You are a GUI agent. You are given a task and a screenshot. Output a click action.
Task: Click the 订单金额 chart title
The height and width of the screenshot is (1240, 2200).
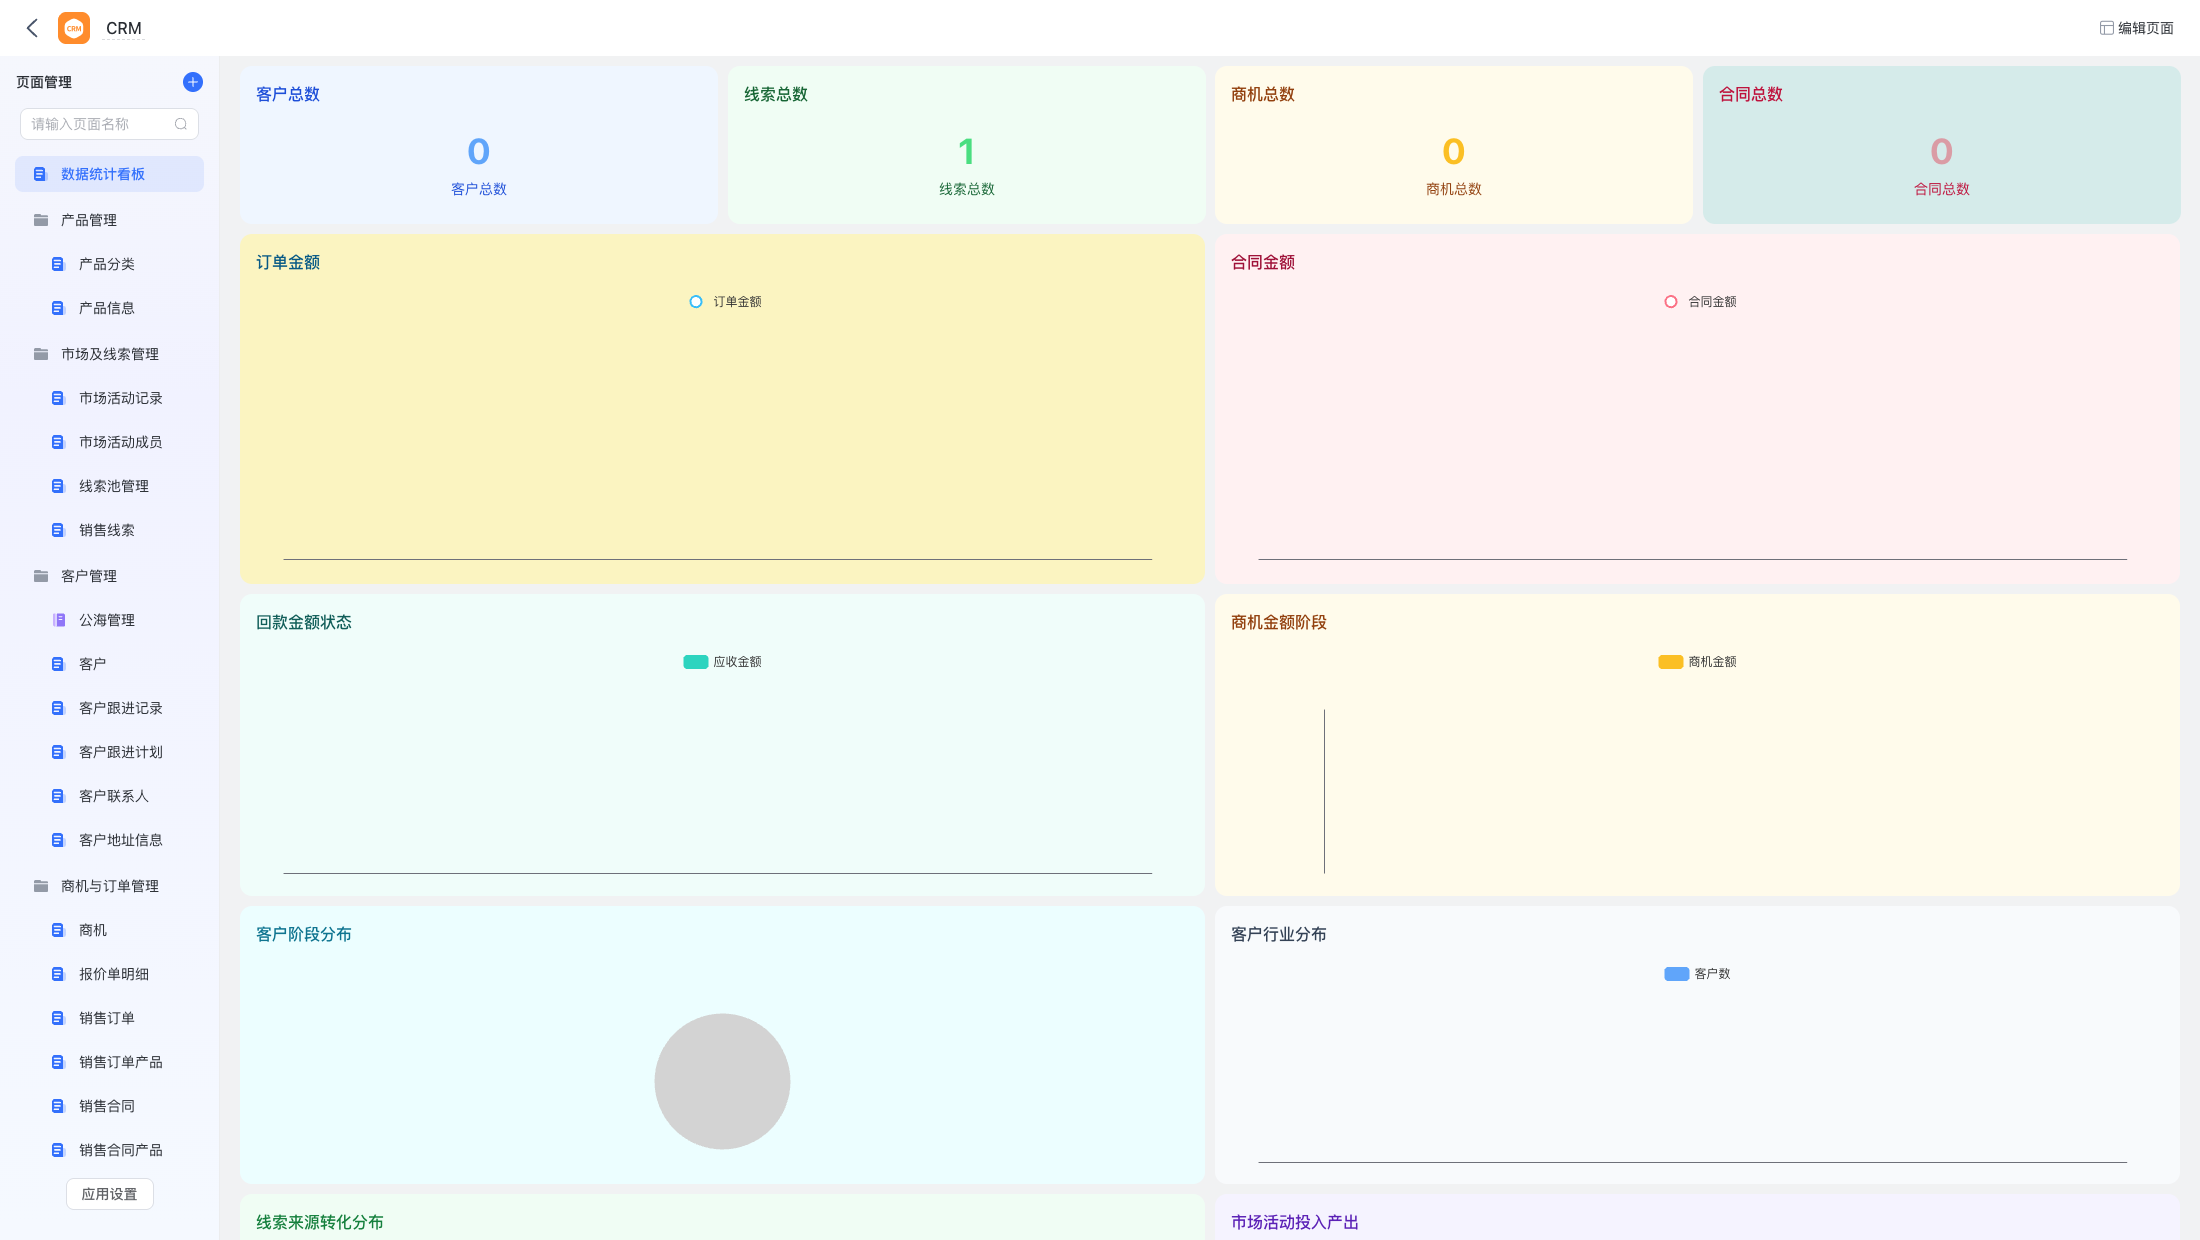(x=288, y=262)
